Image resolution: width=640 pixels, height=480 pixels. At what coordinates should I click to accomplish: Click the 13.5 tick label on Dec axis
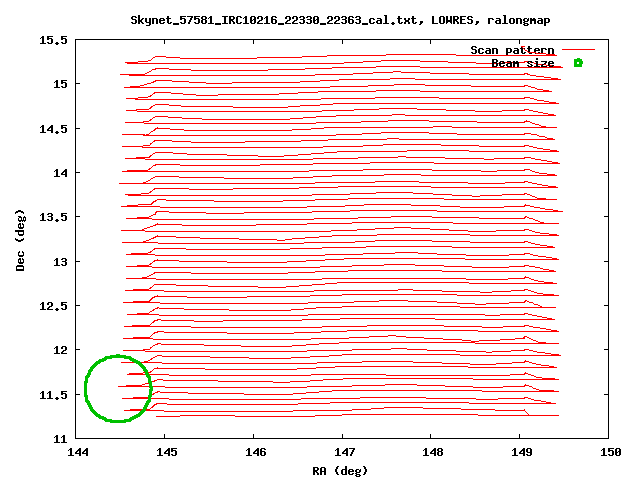pyautogui.click(x=53, y=217)
